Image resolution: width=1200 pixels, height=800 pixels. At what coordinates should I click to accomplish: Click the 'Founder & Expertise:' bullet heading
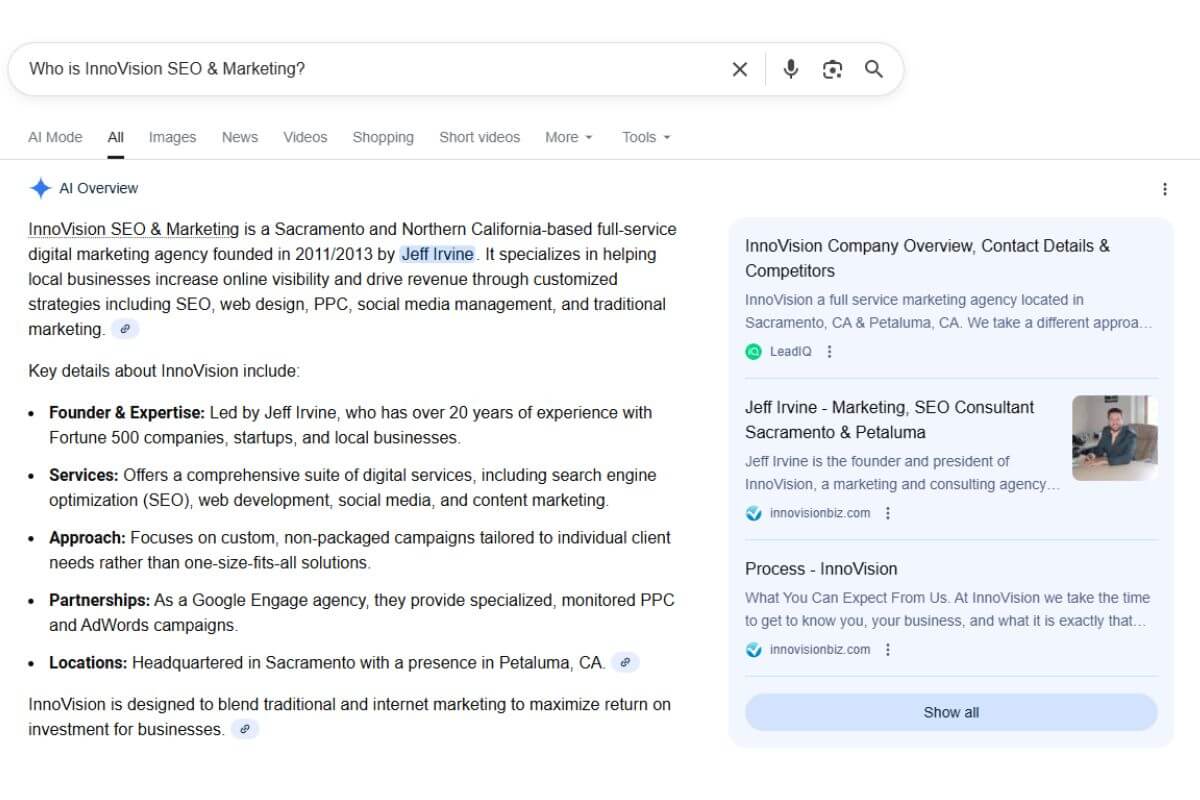(x=127, y=412)
